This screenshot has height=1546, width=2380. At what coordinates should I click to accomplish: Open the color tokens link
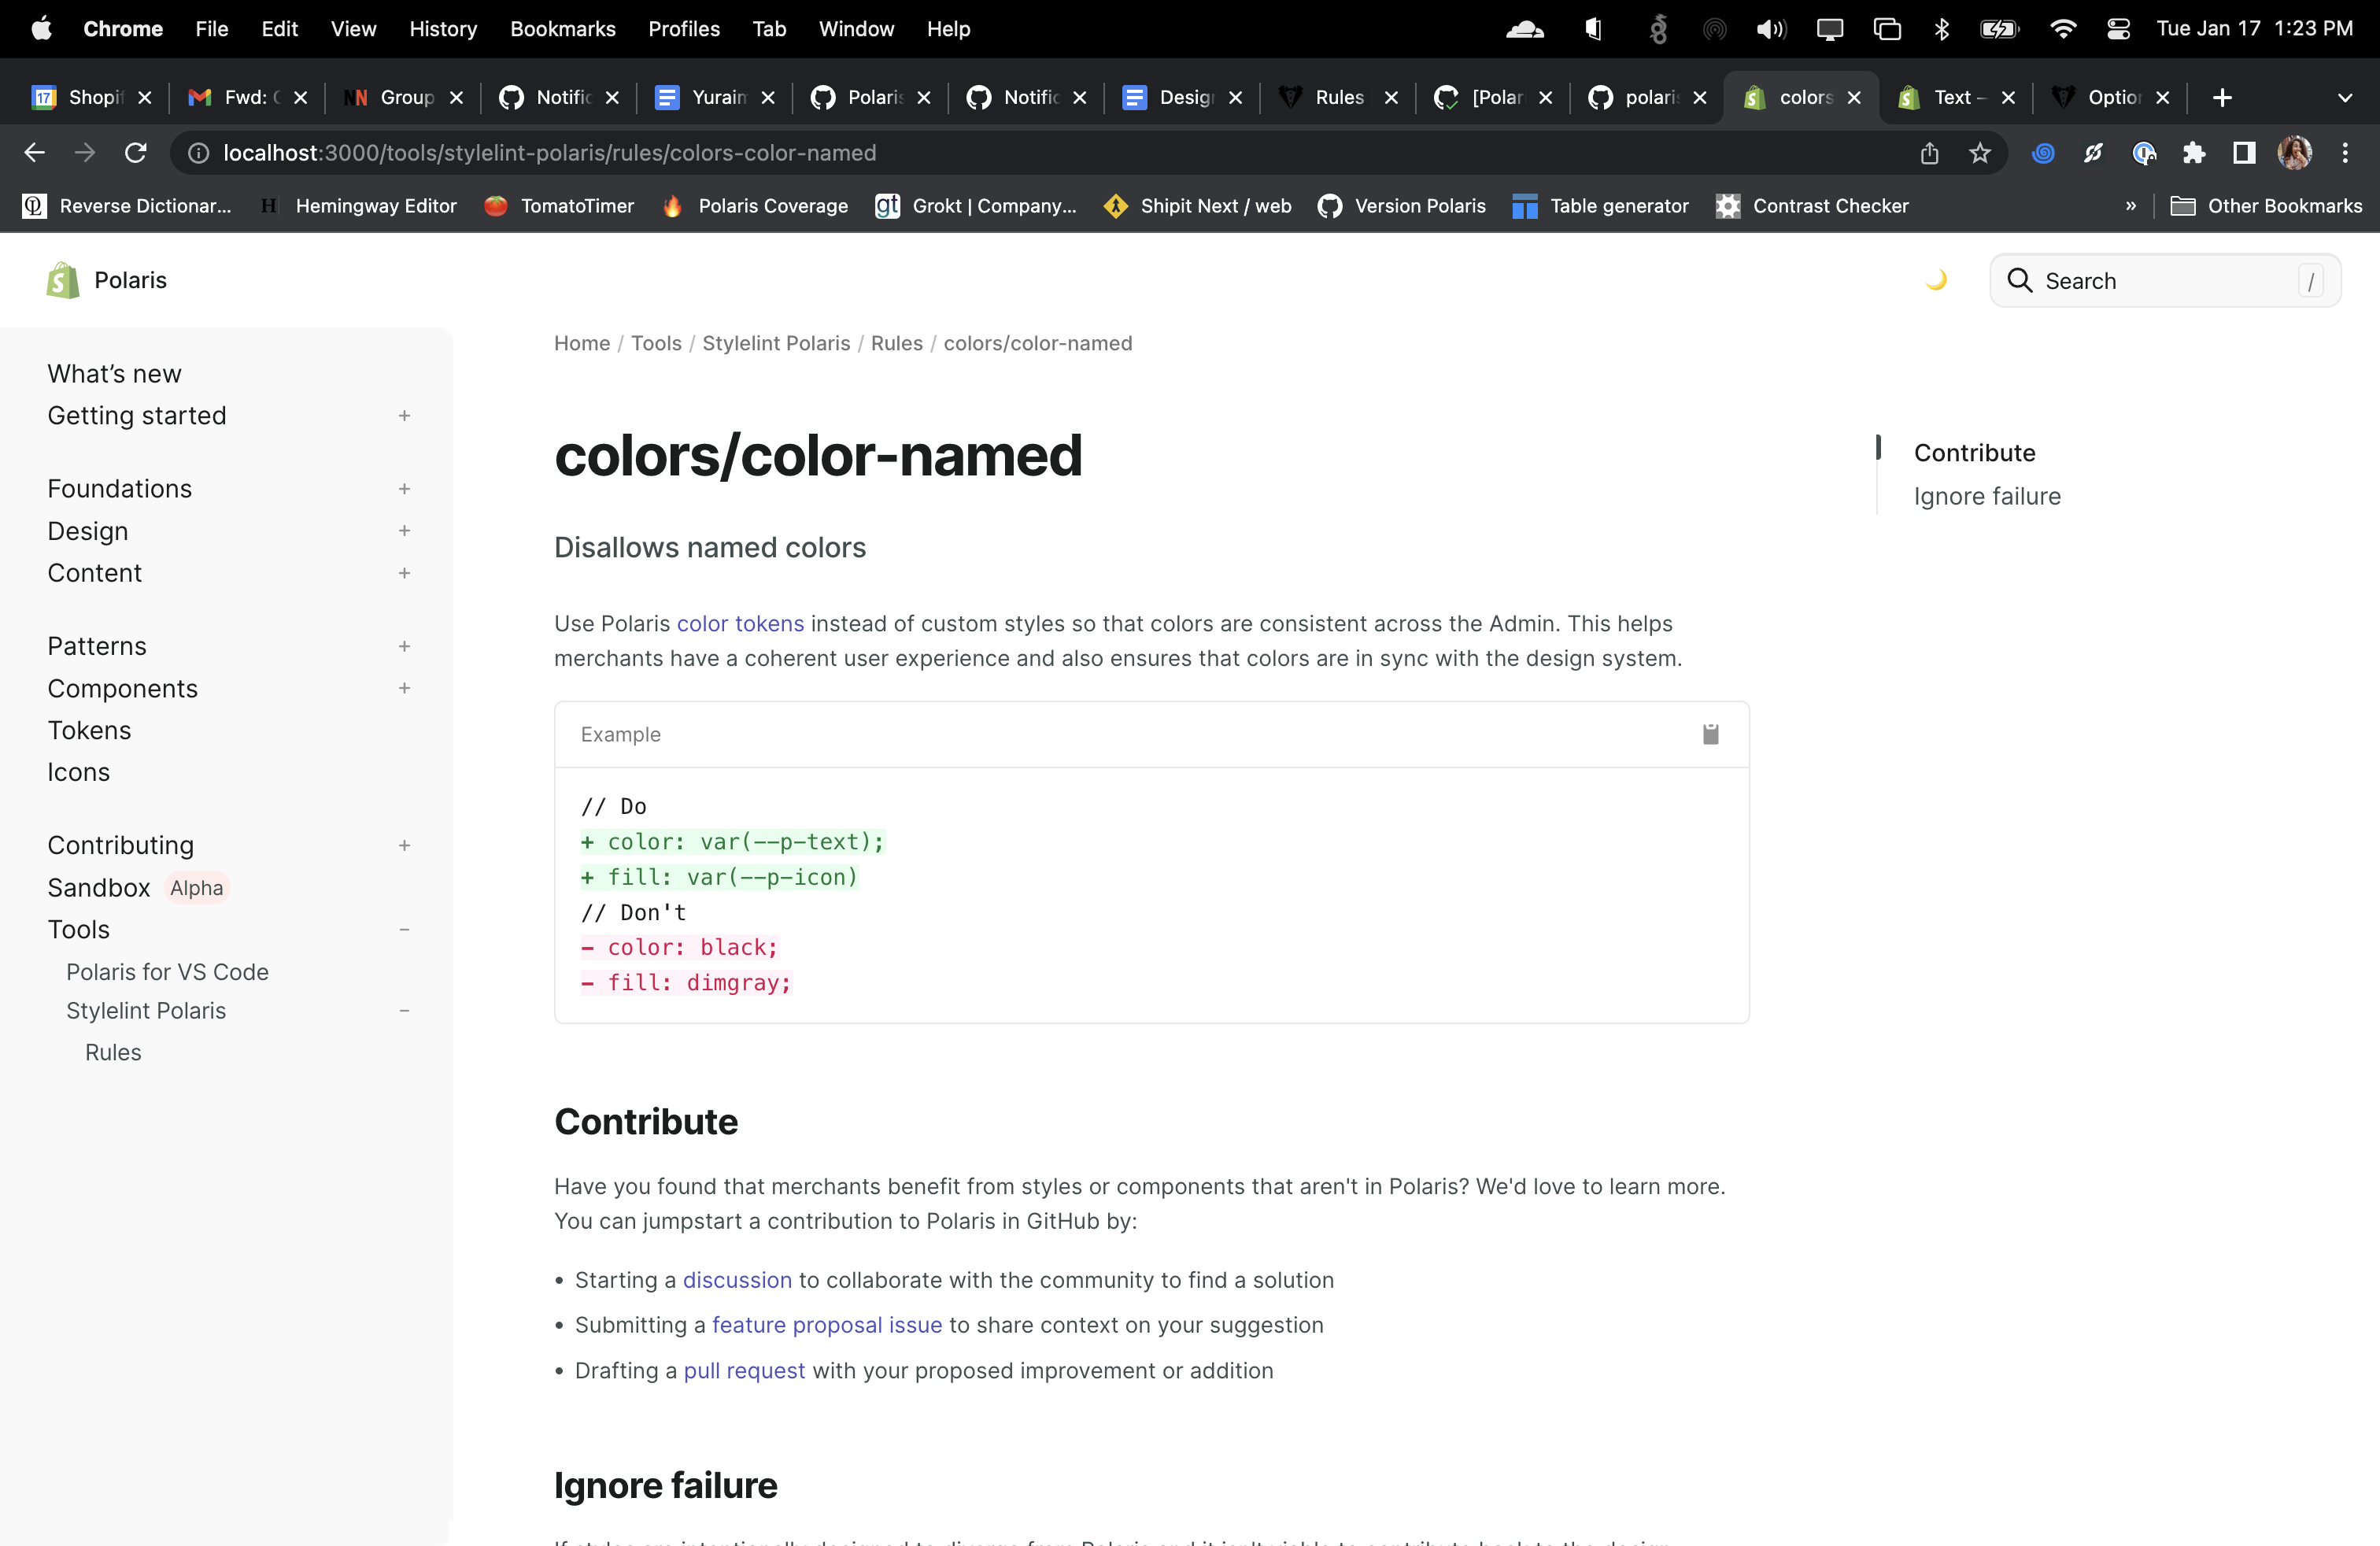tap(740, 624)
